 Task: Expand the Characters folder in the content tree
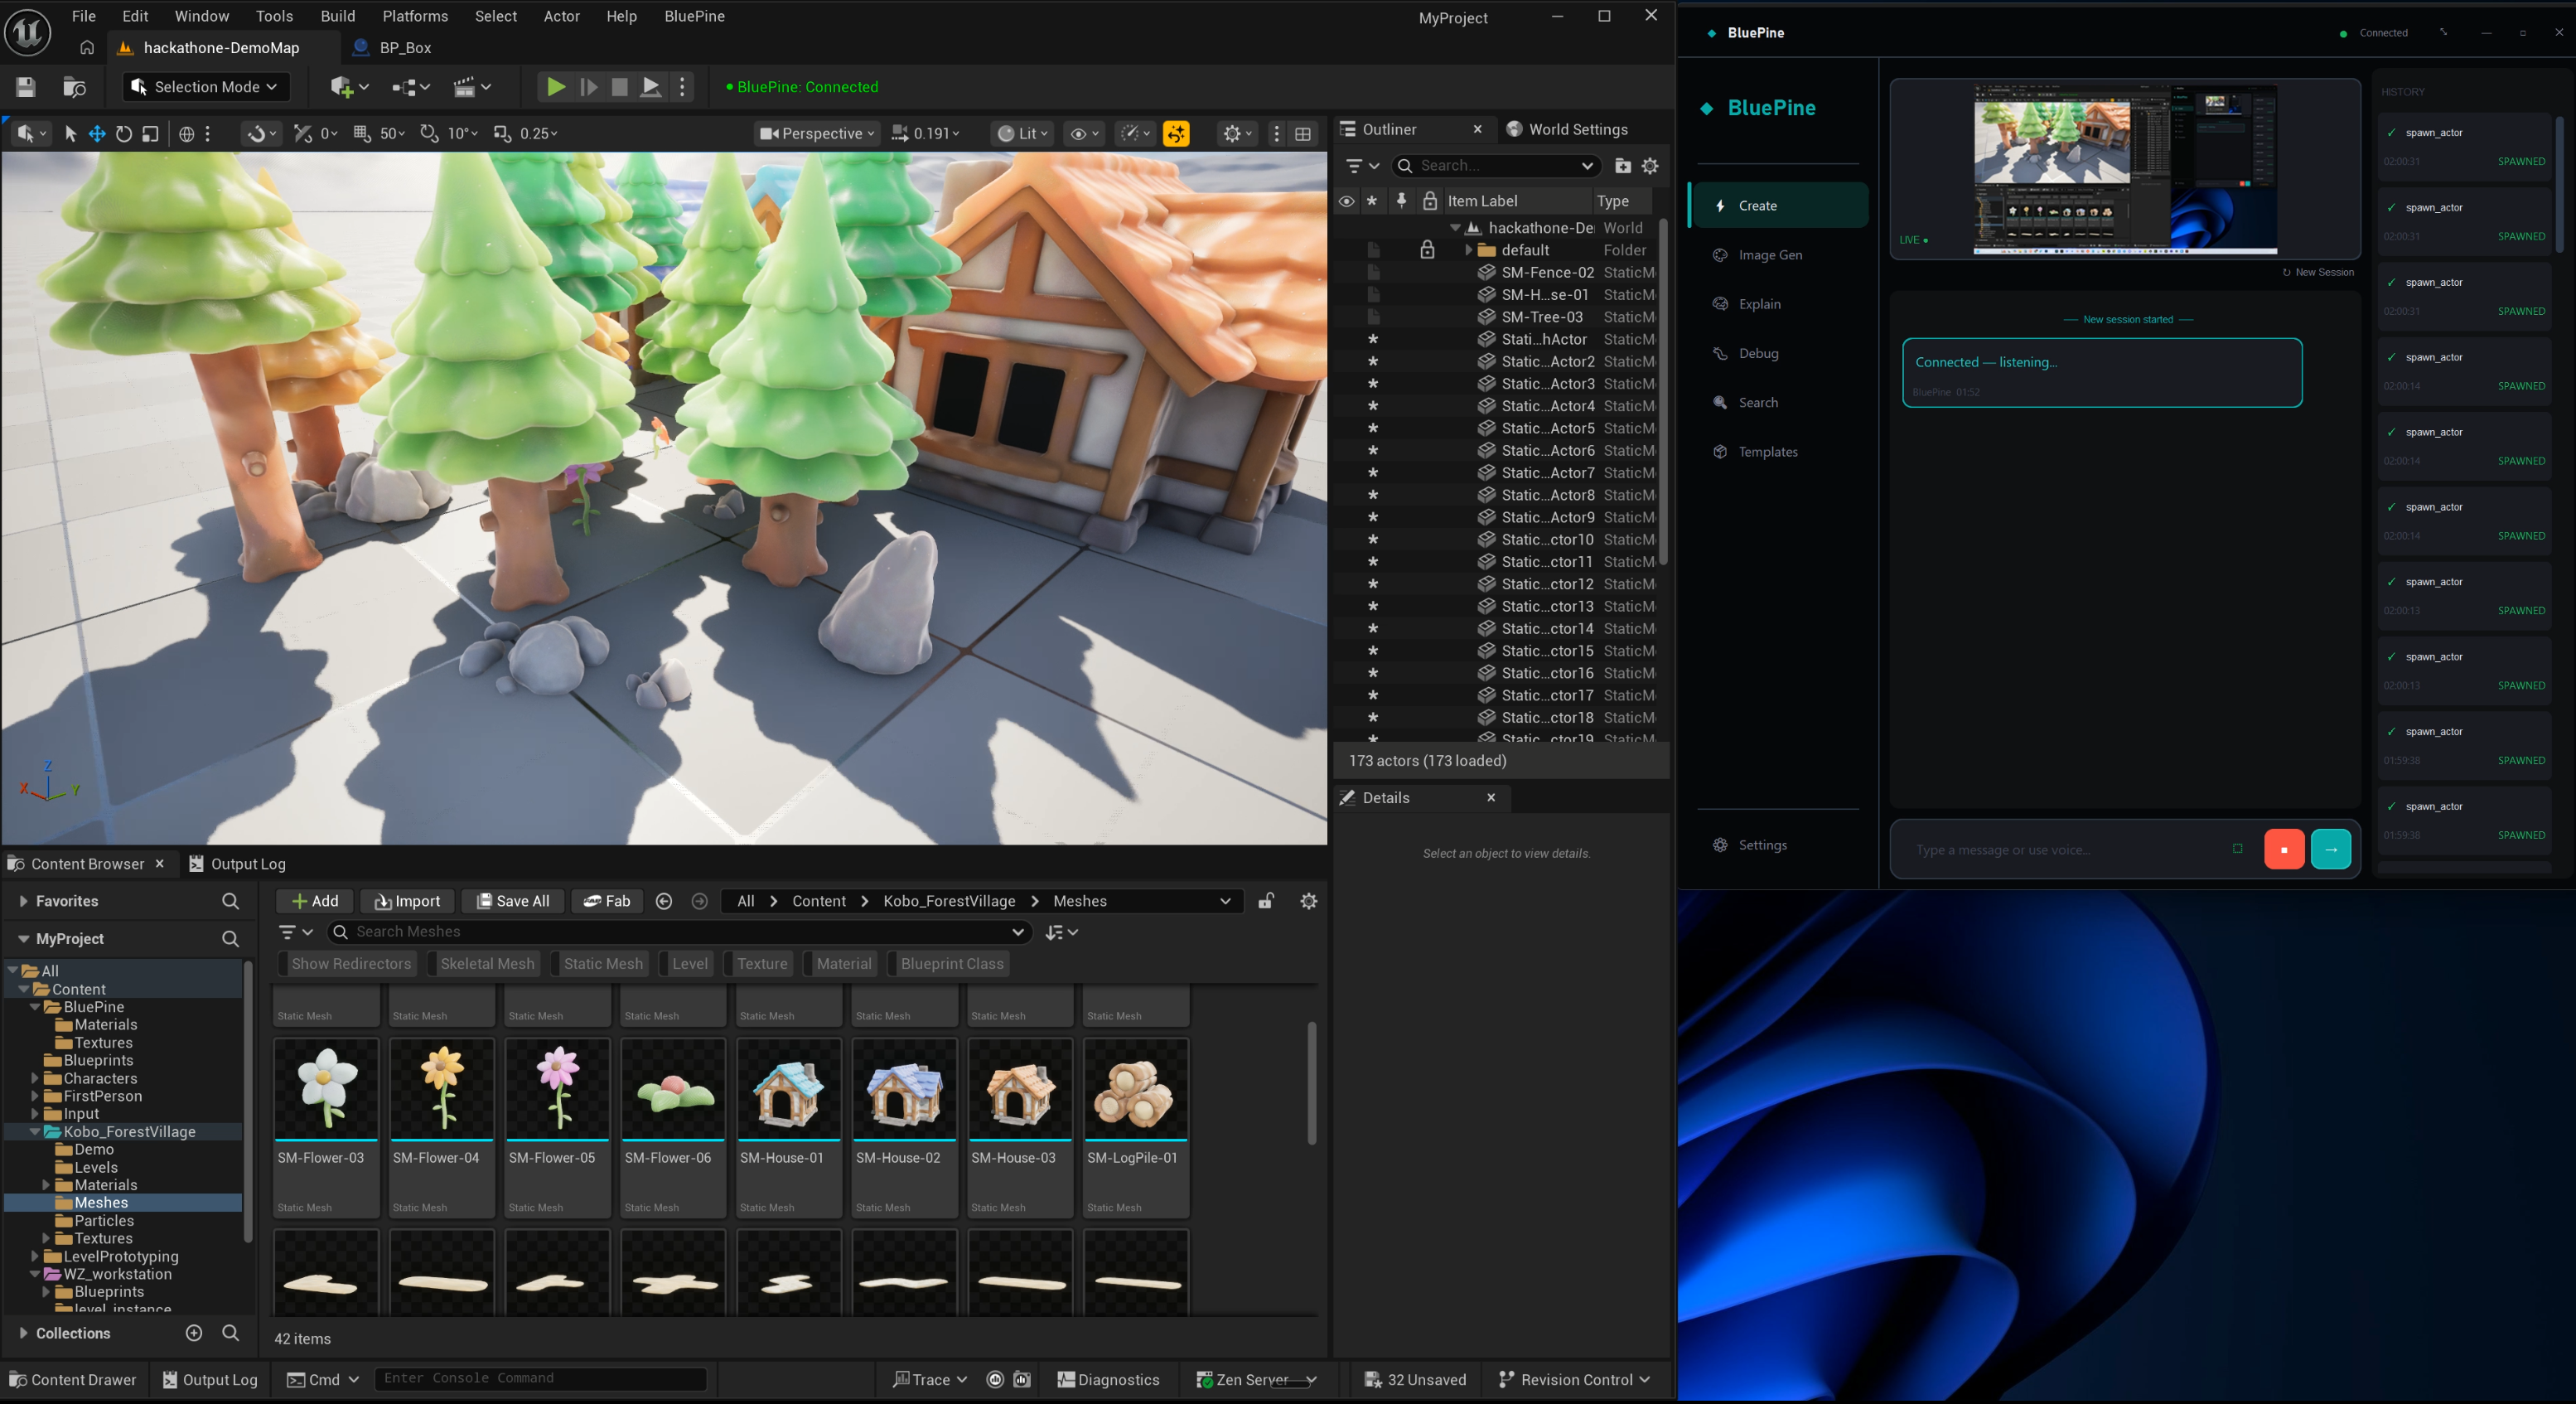[x=35, y=1078]
